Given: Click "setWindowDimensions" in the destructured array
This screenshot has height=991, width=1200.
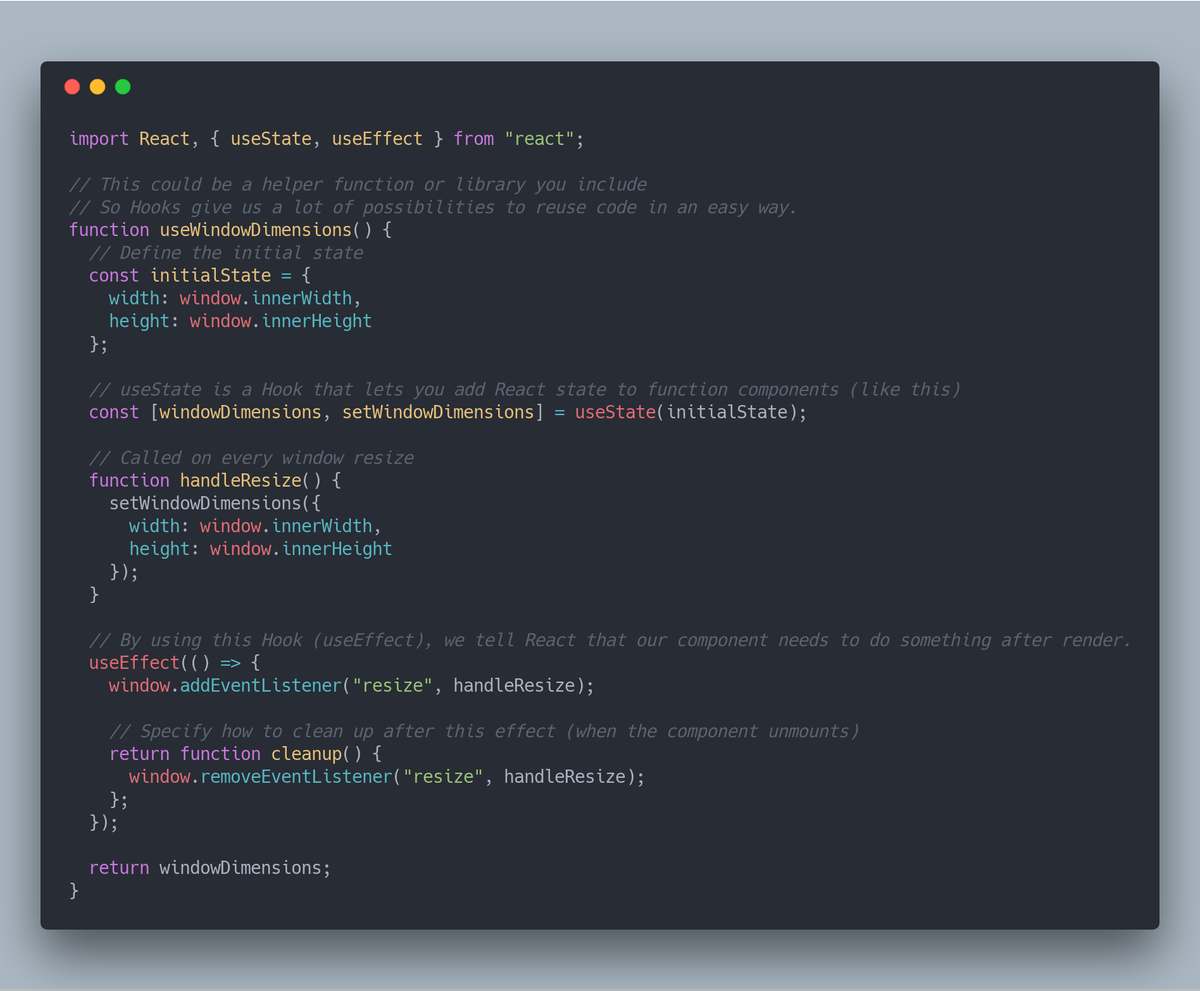Looking at the screenshot, I should [438, 412].
